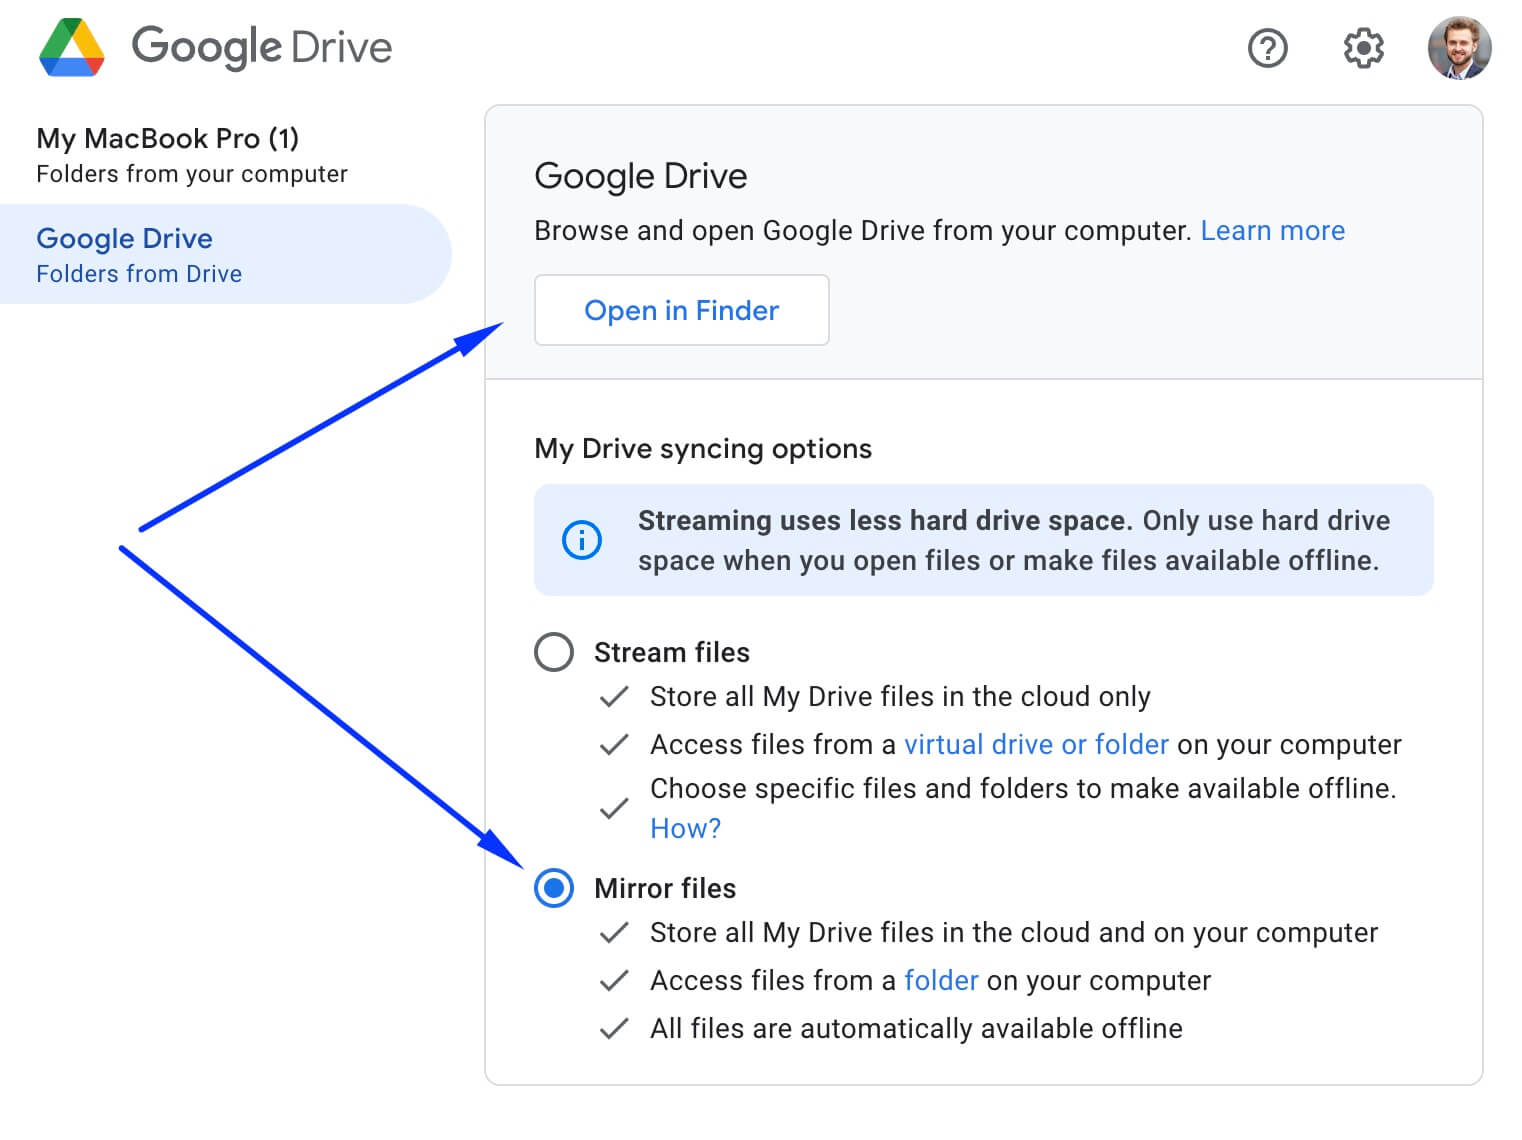
Task: Open the help question mark icon
Action: [1267, 48]
